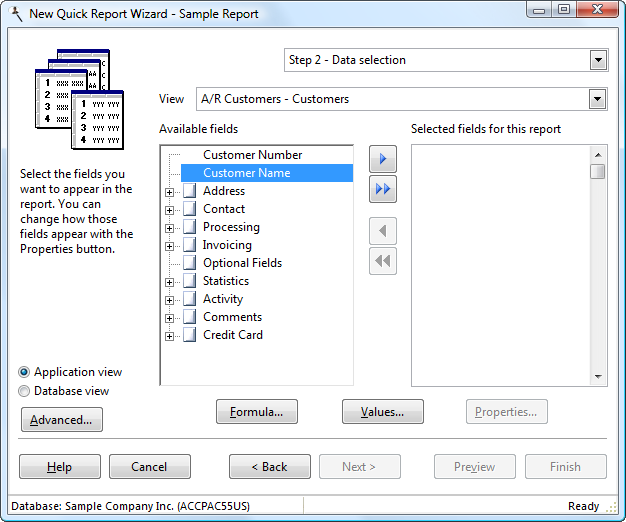Expand the Credit Card tree node
This screenshot has width=626, height=522.
click(170, 336)
